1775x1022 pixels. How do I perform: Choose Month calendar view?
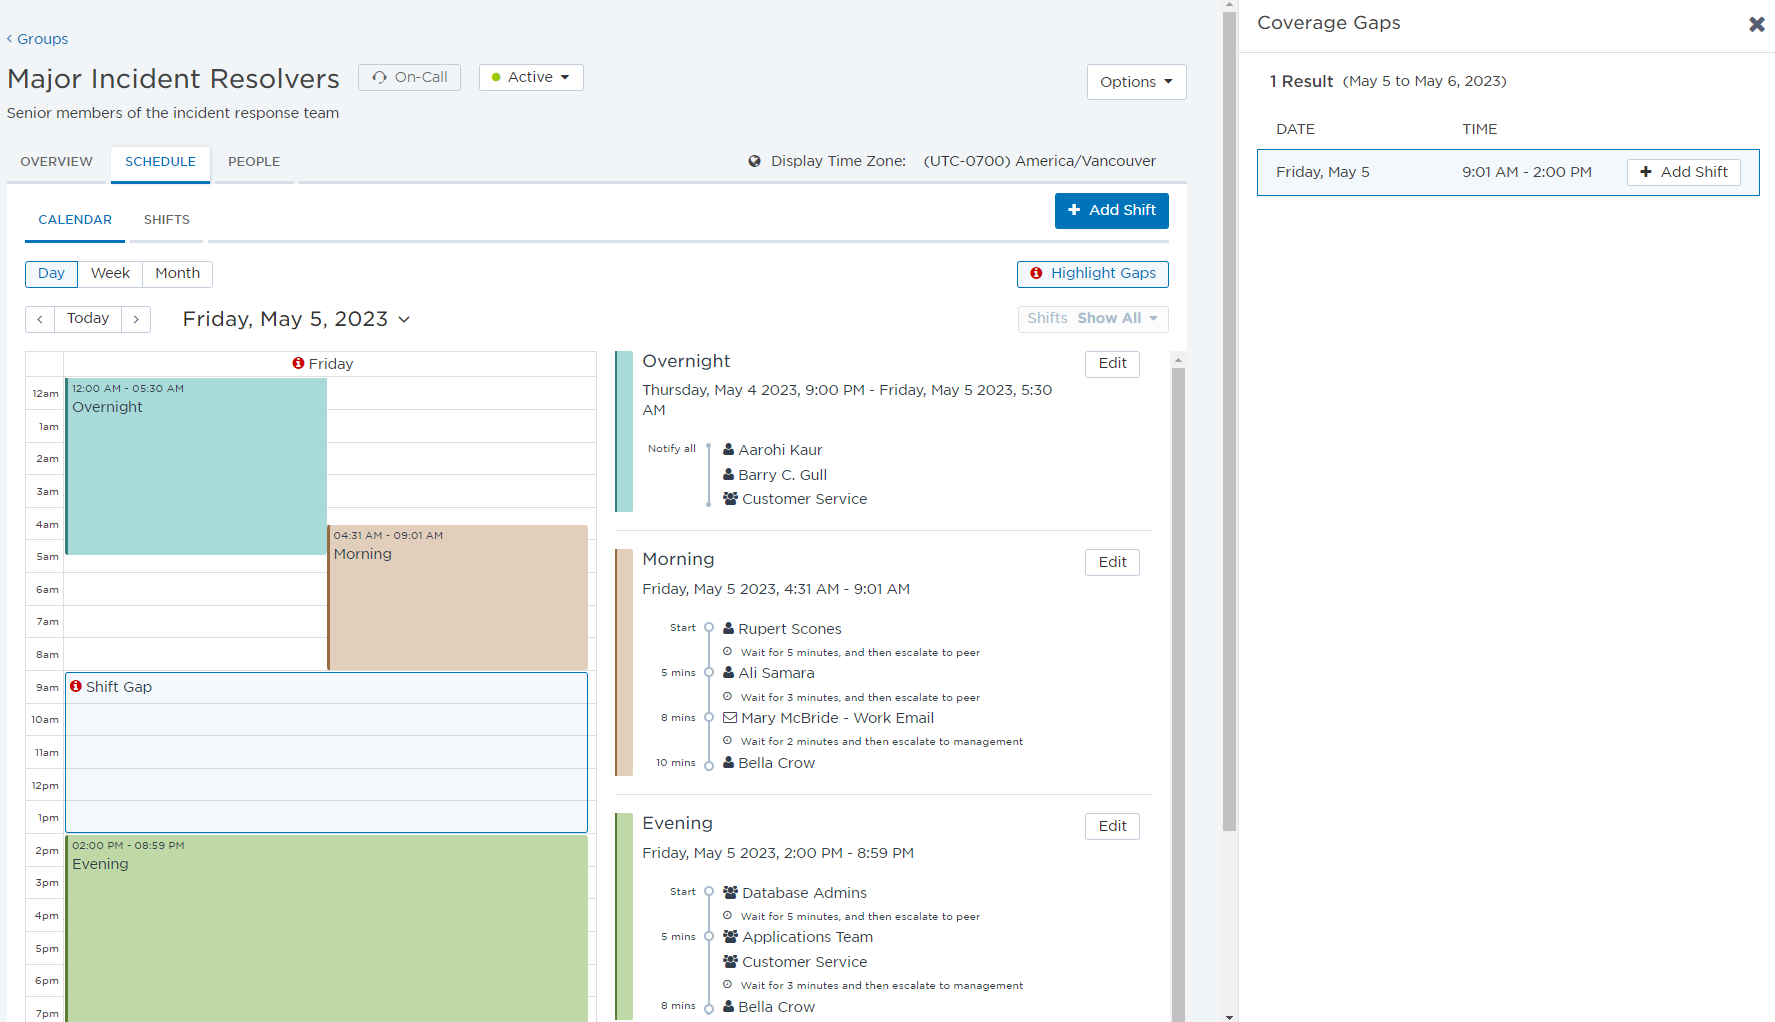[x=178, y=273]
